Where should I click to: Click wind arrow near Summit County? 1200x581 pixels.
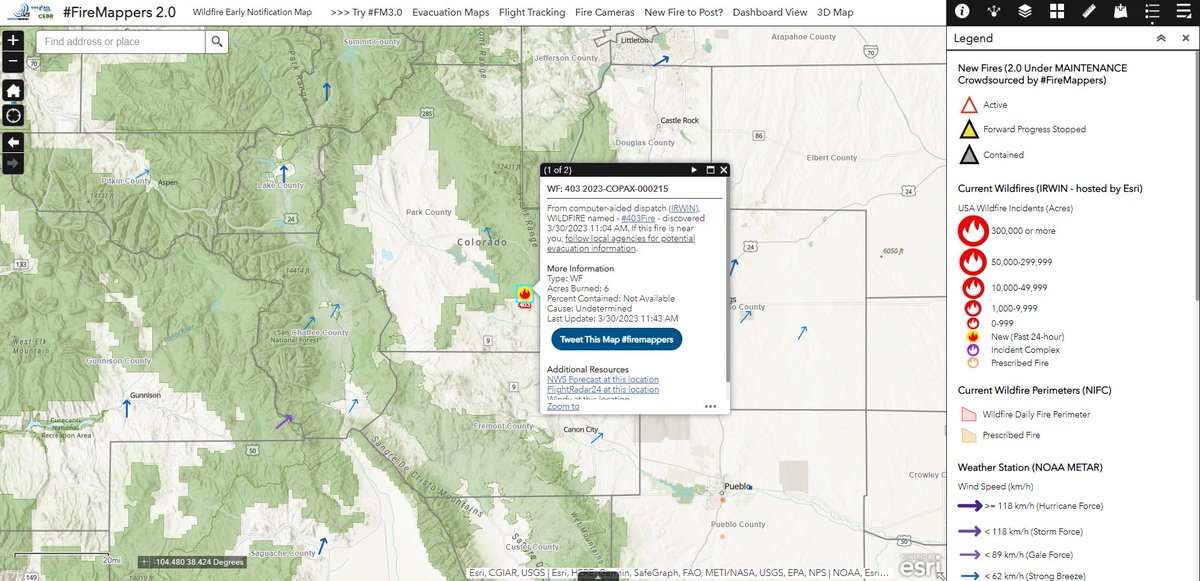tap(326, 91)
